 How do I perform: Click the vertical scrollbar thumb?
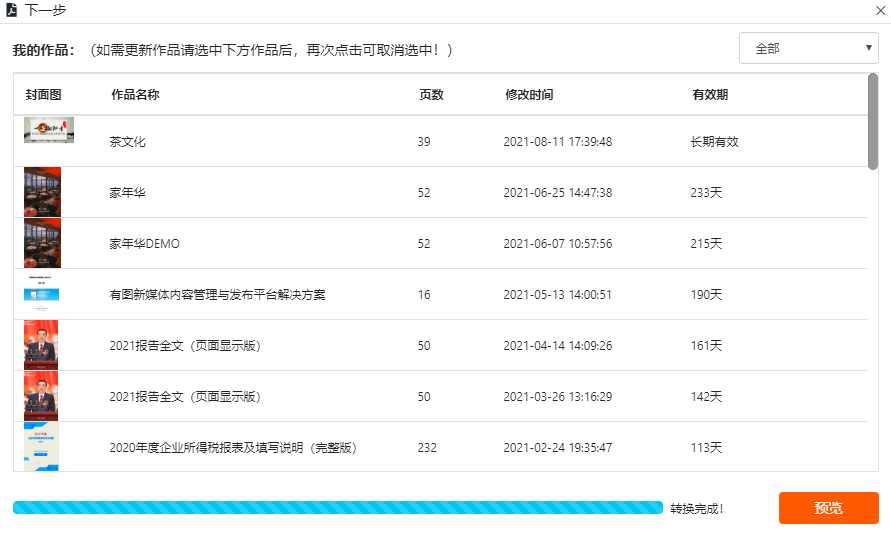tap(873, 122)
